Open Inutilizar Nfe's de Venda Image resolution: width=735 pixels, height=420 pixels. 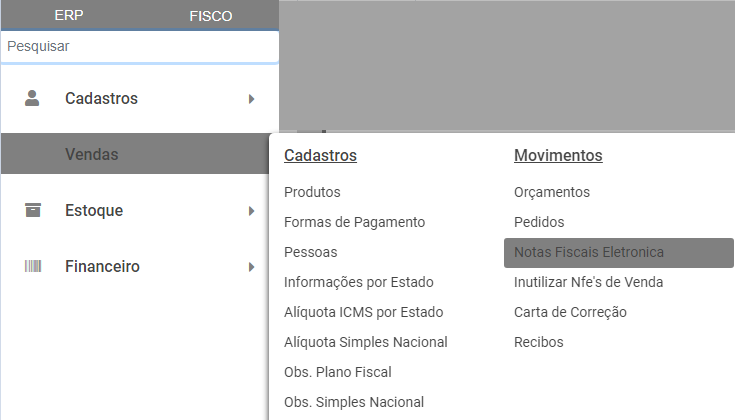point(588,282)
